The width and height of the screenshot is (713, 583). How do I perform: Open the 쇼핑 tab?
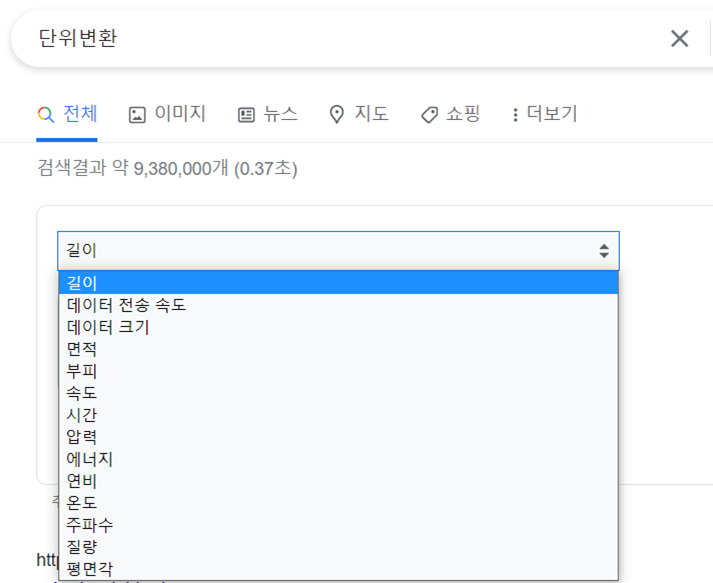pyautogui.click(x=450, y=114)
